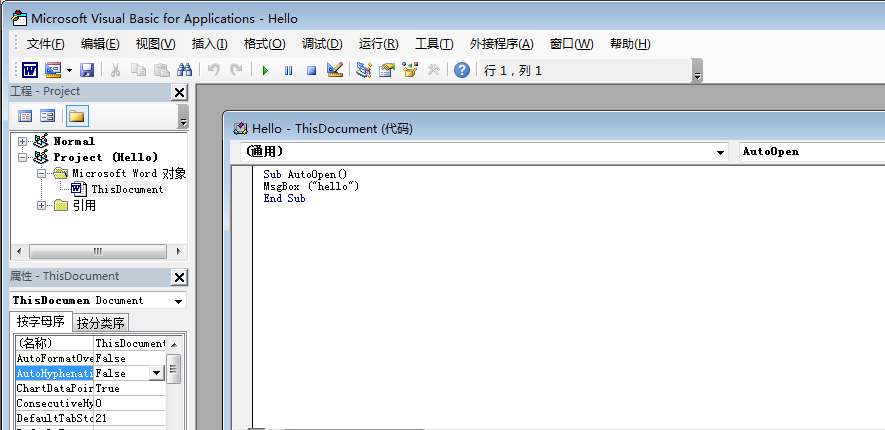The height and width of the screenshot is (430, 885).
Task: Open the AutoOpen procedure combo box
Action: coord(812,152)
